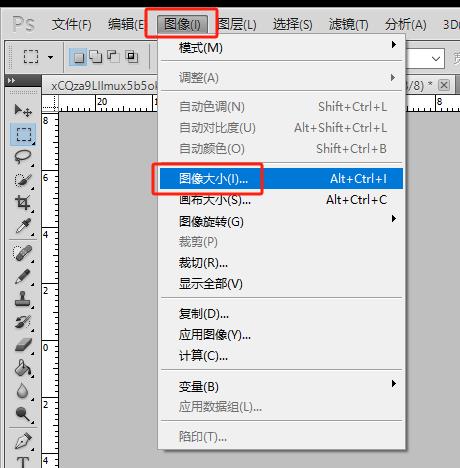The height and width of the screenshot is (468, 460).
Task: Expand the 模式(M) submenu
Action: 282,48
